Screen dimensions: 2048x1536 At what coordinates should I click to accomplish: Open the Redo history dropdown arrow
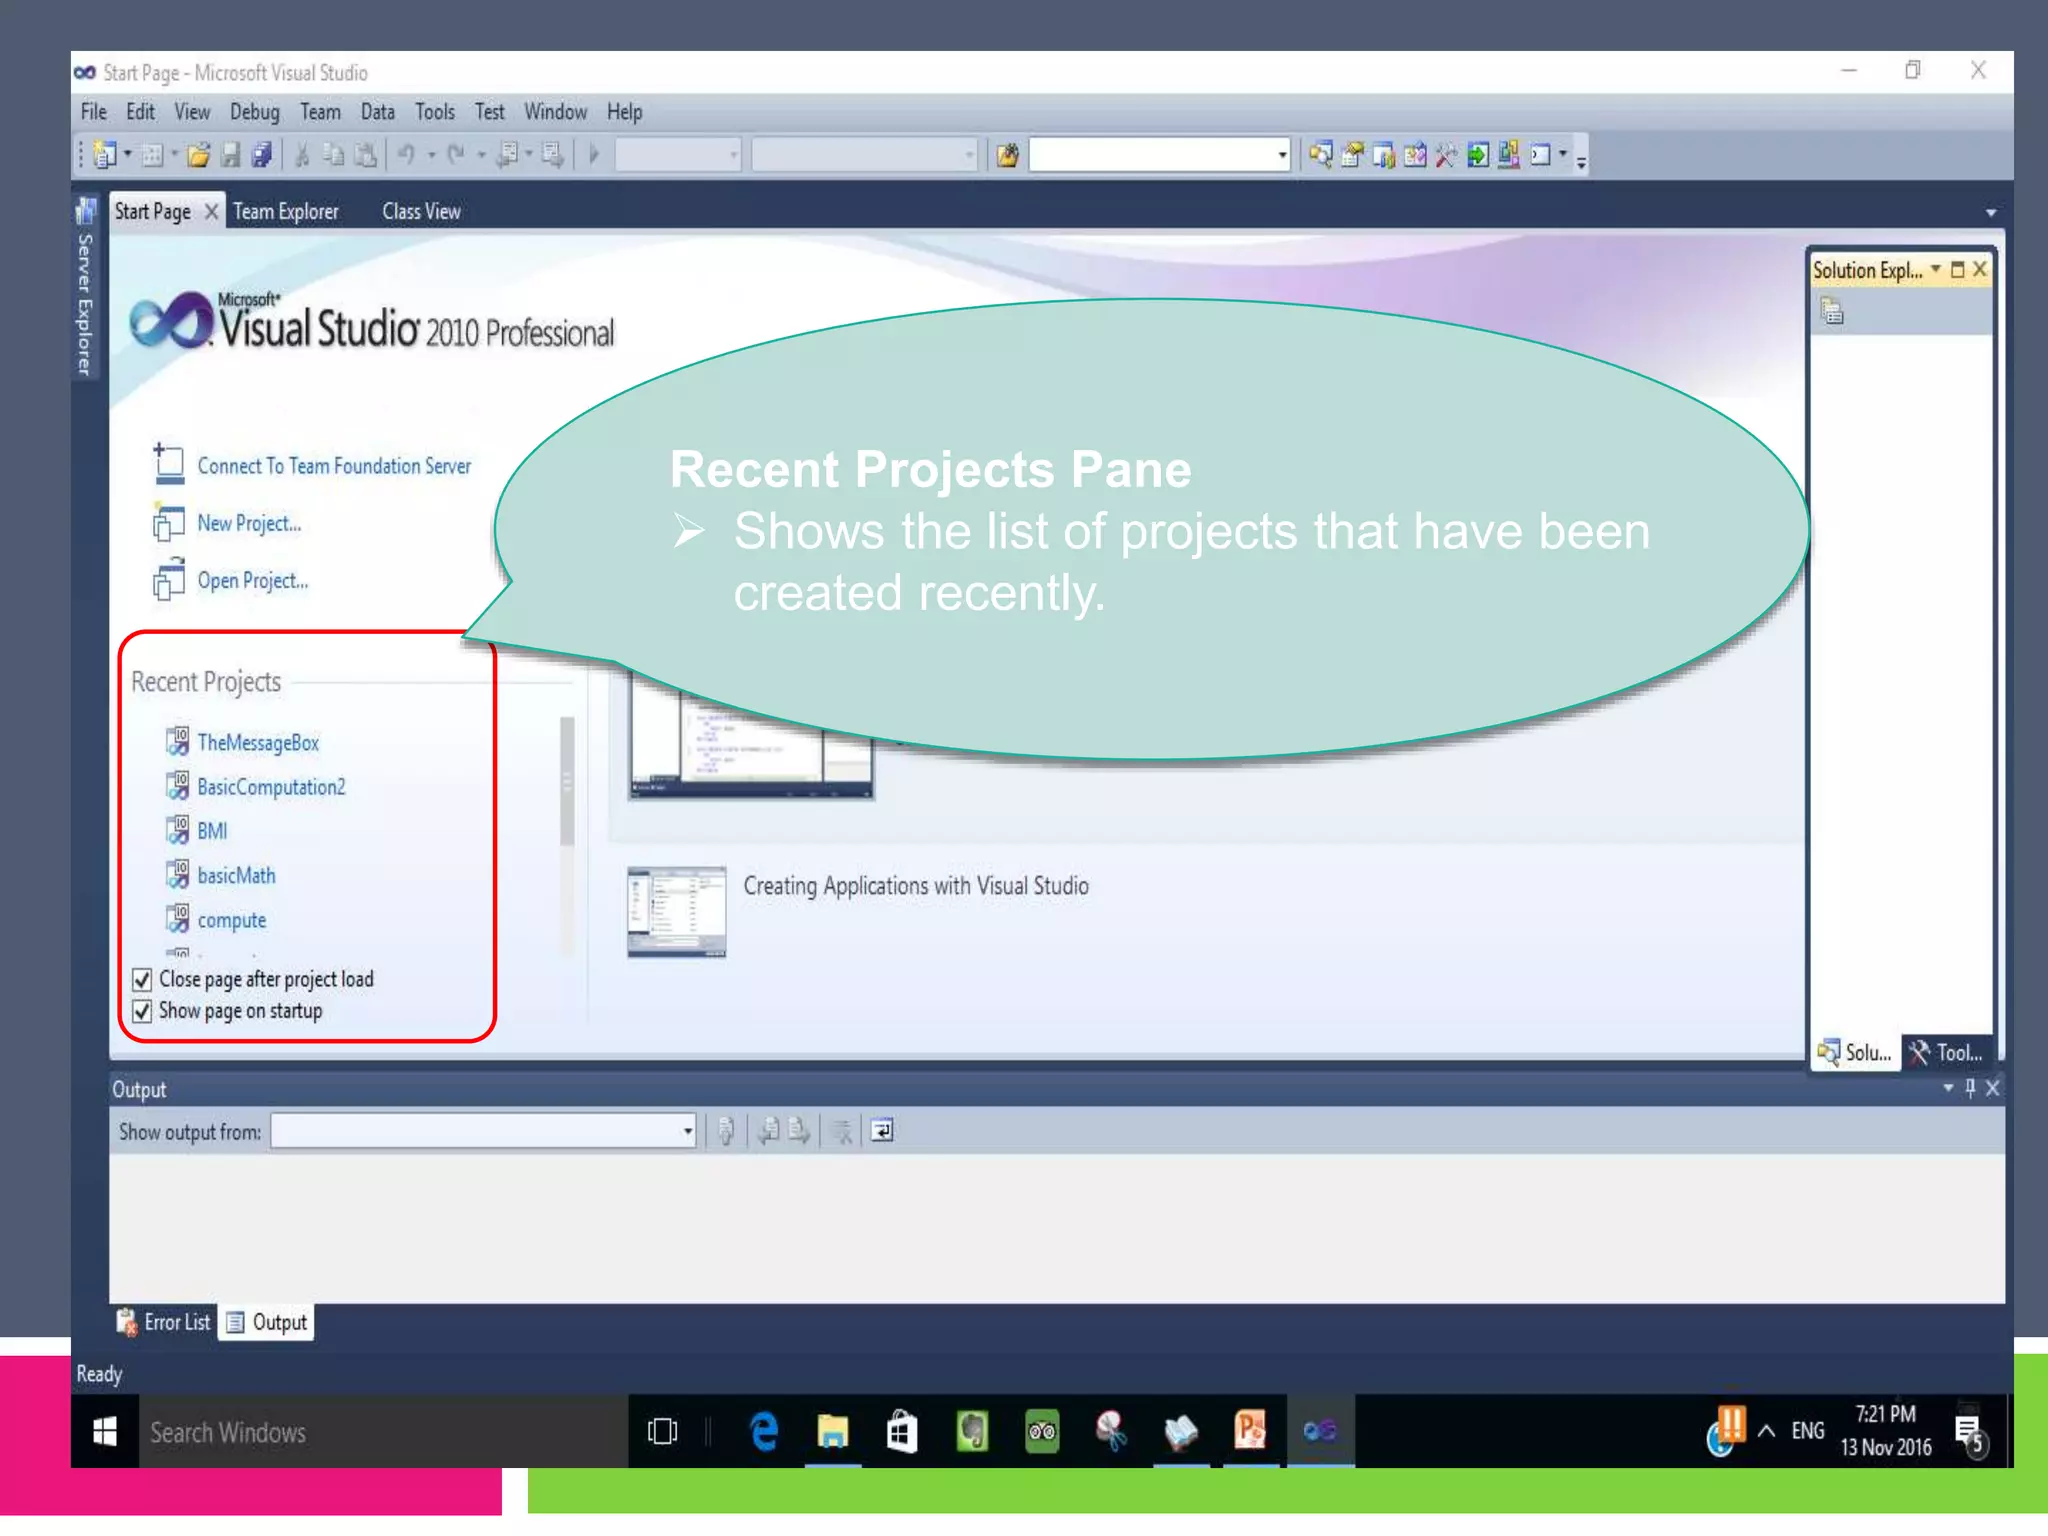pyautogui.click(x=481, y=155)
